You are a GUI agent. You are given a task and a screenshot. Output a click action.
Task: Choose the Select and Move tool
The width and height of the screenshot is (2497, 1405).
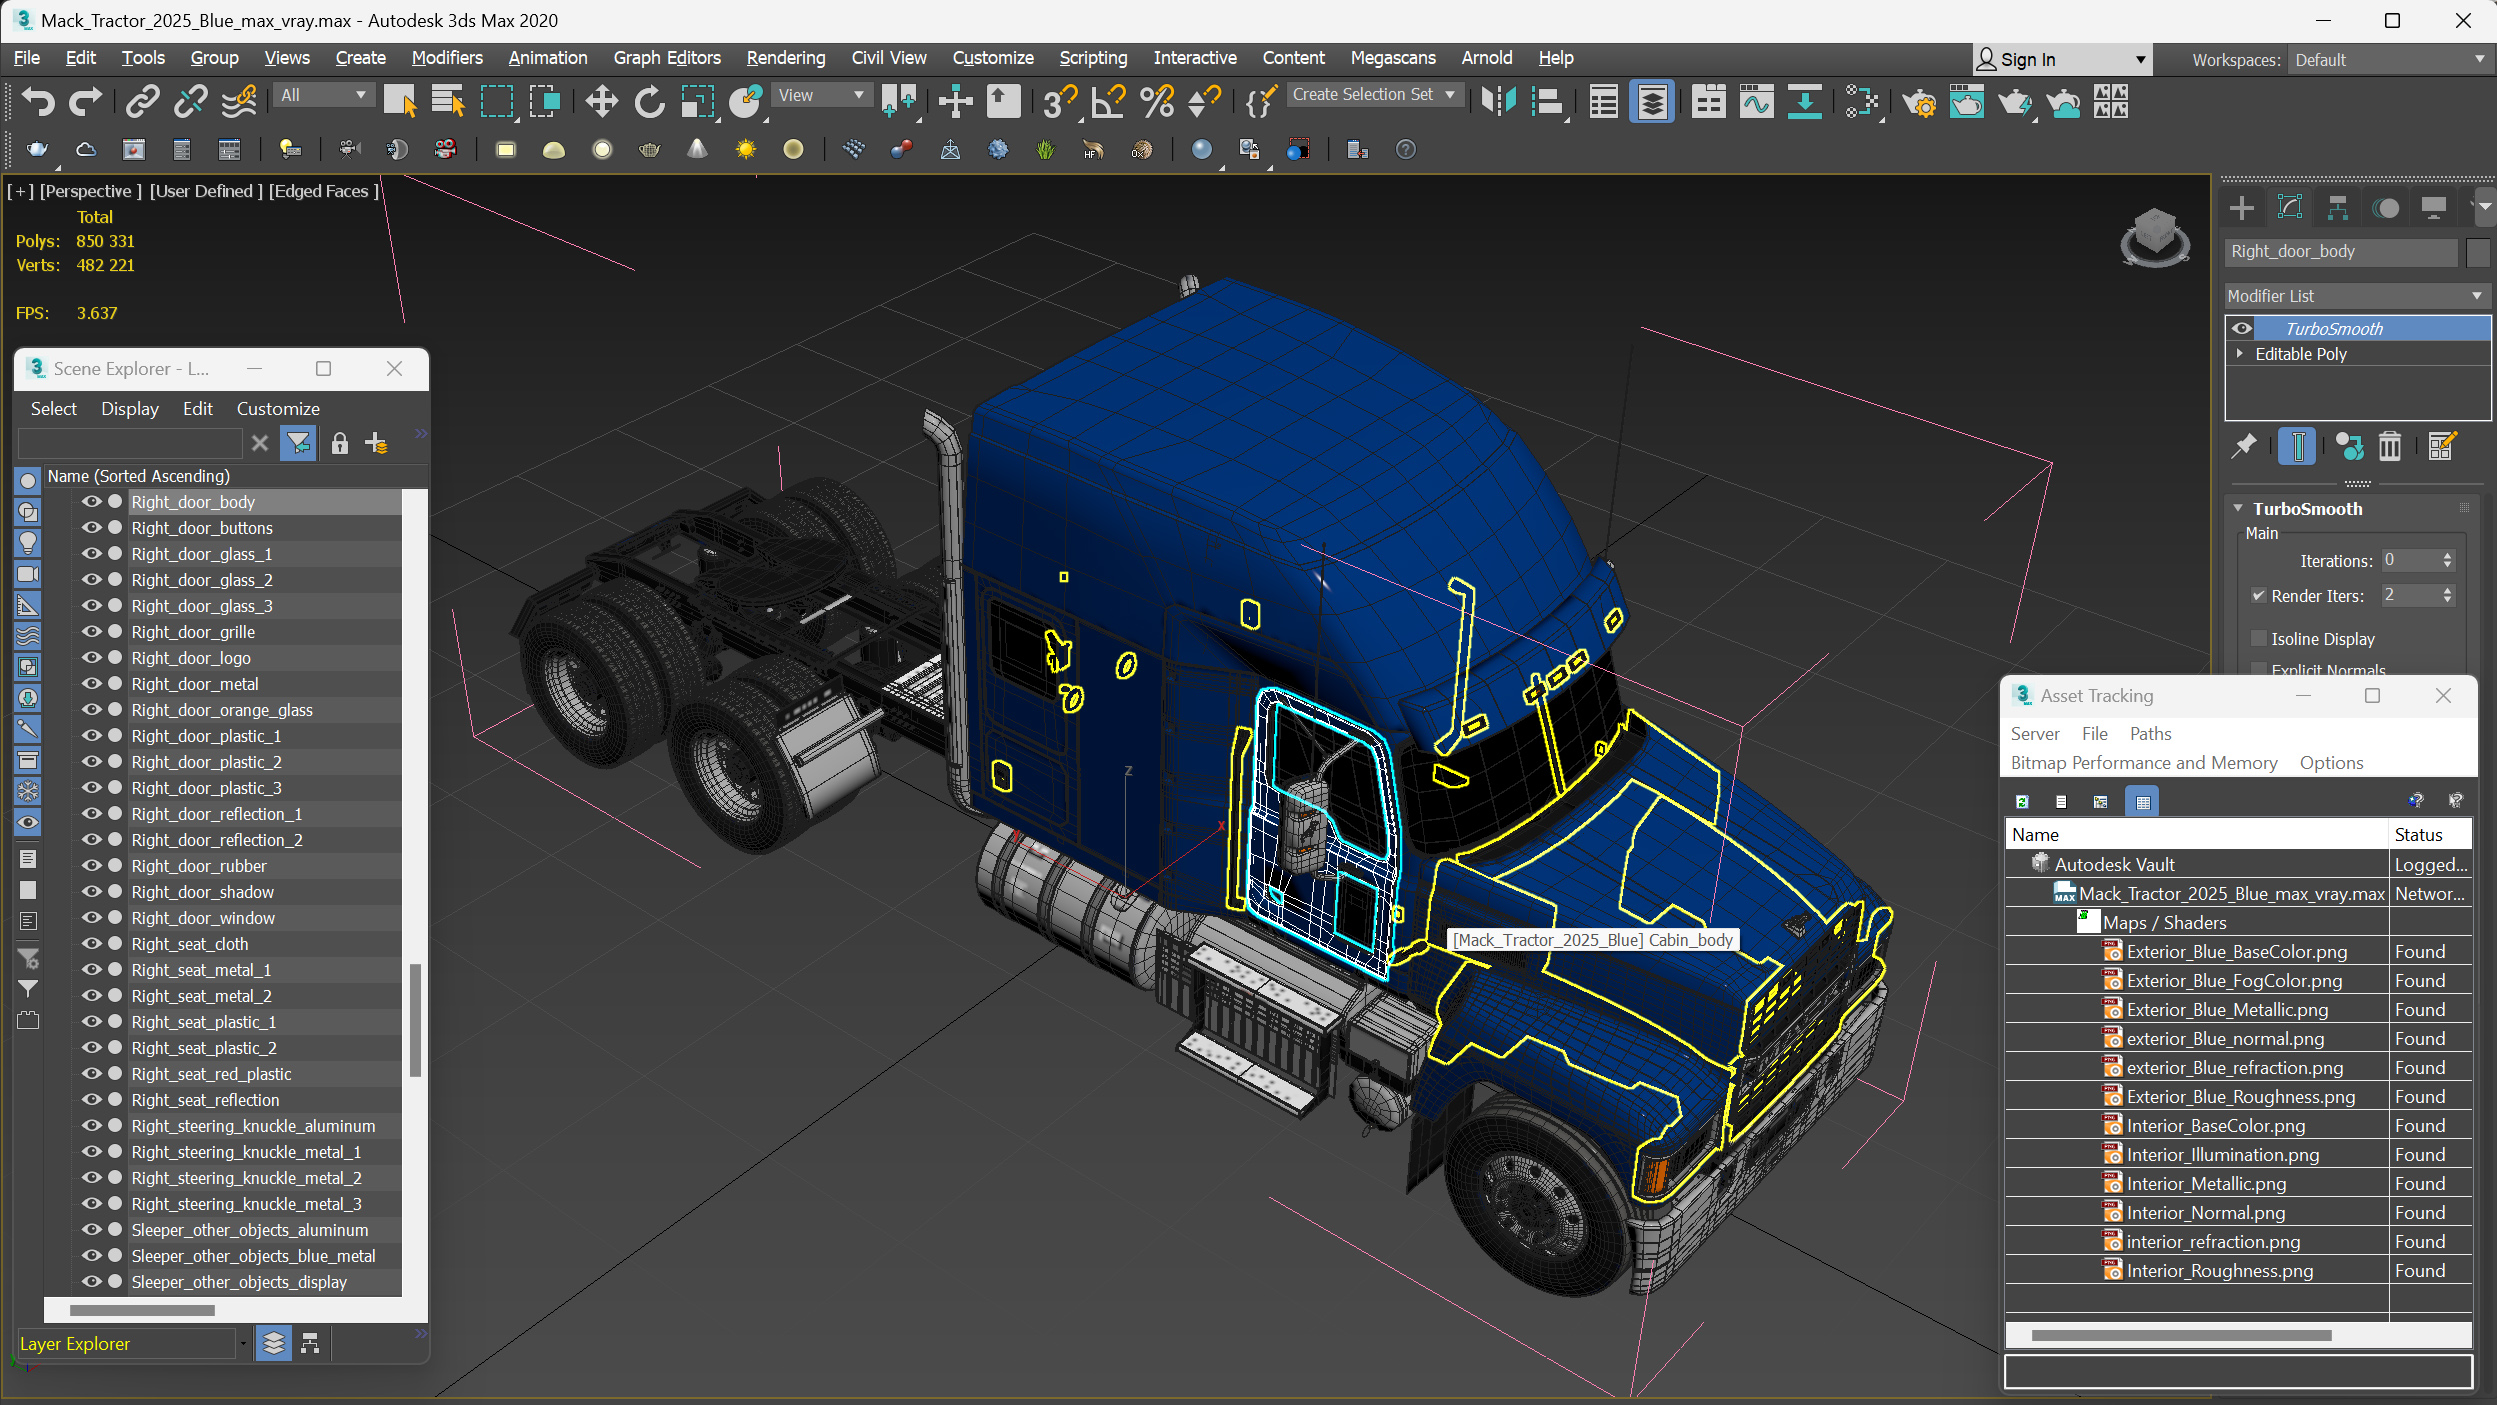tap(601, 102)
